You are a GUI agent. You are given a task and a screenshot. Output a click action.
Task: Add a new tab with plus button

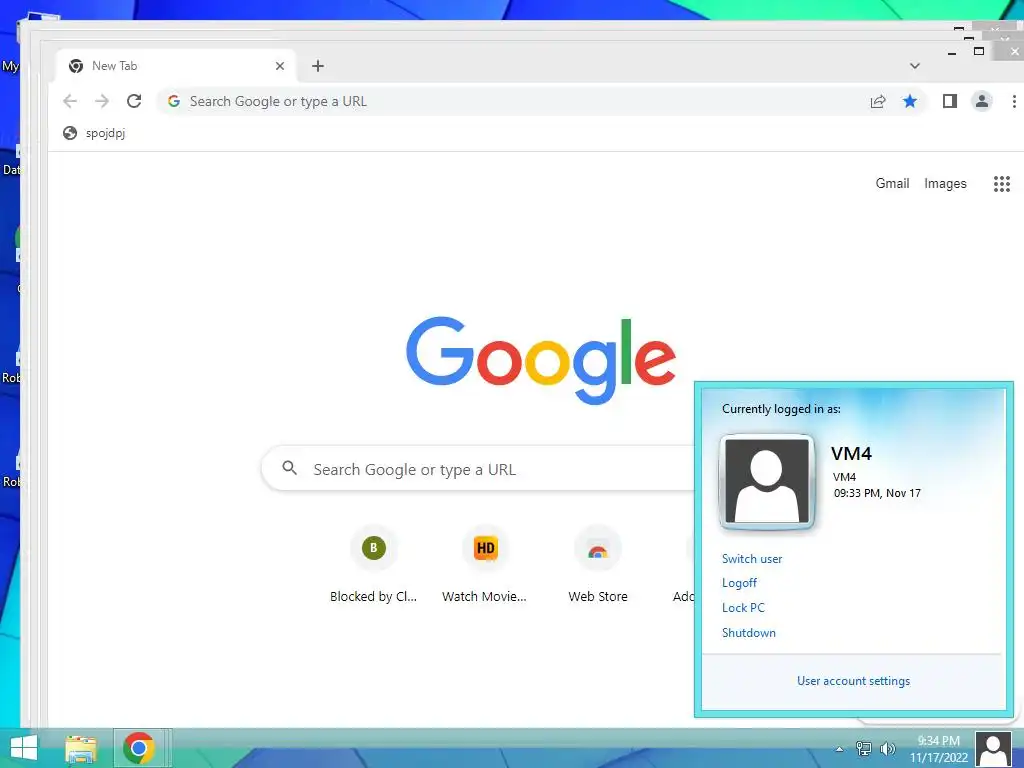pos(317,66)
